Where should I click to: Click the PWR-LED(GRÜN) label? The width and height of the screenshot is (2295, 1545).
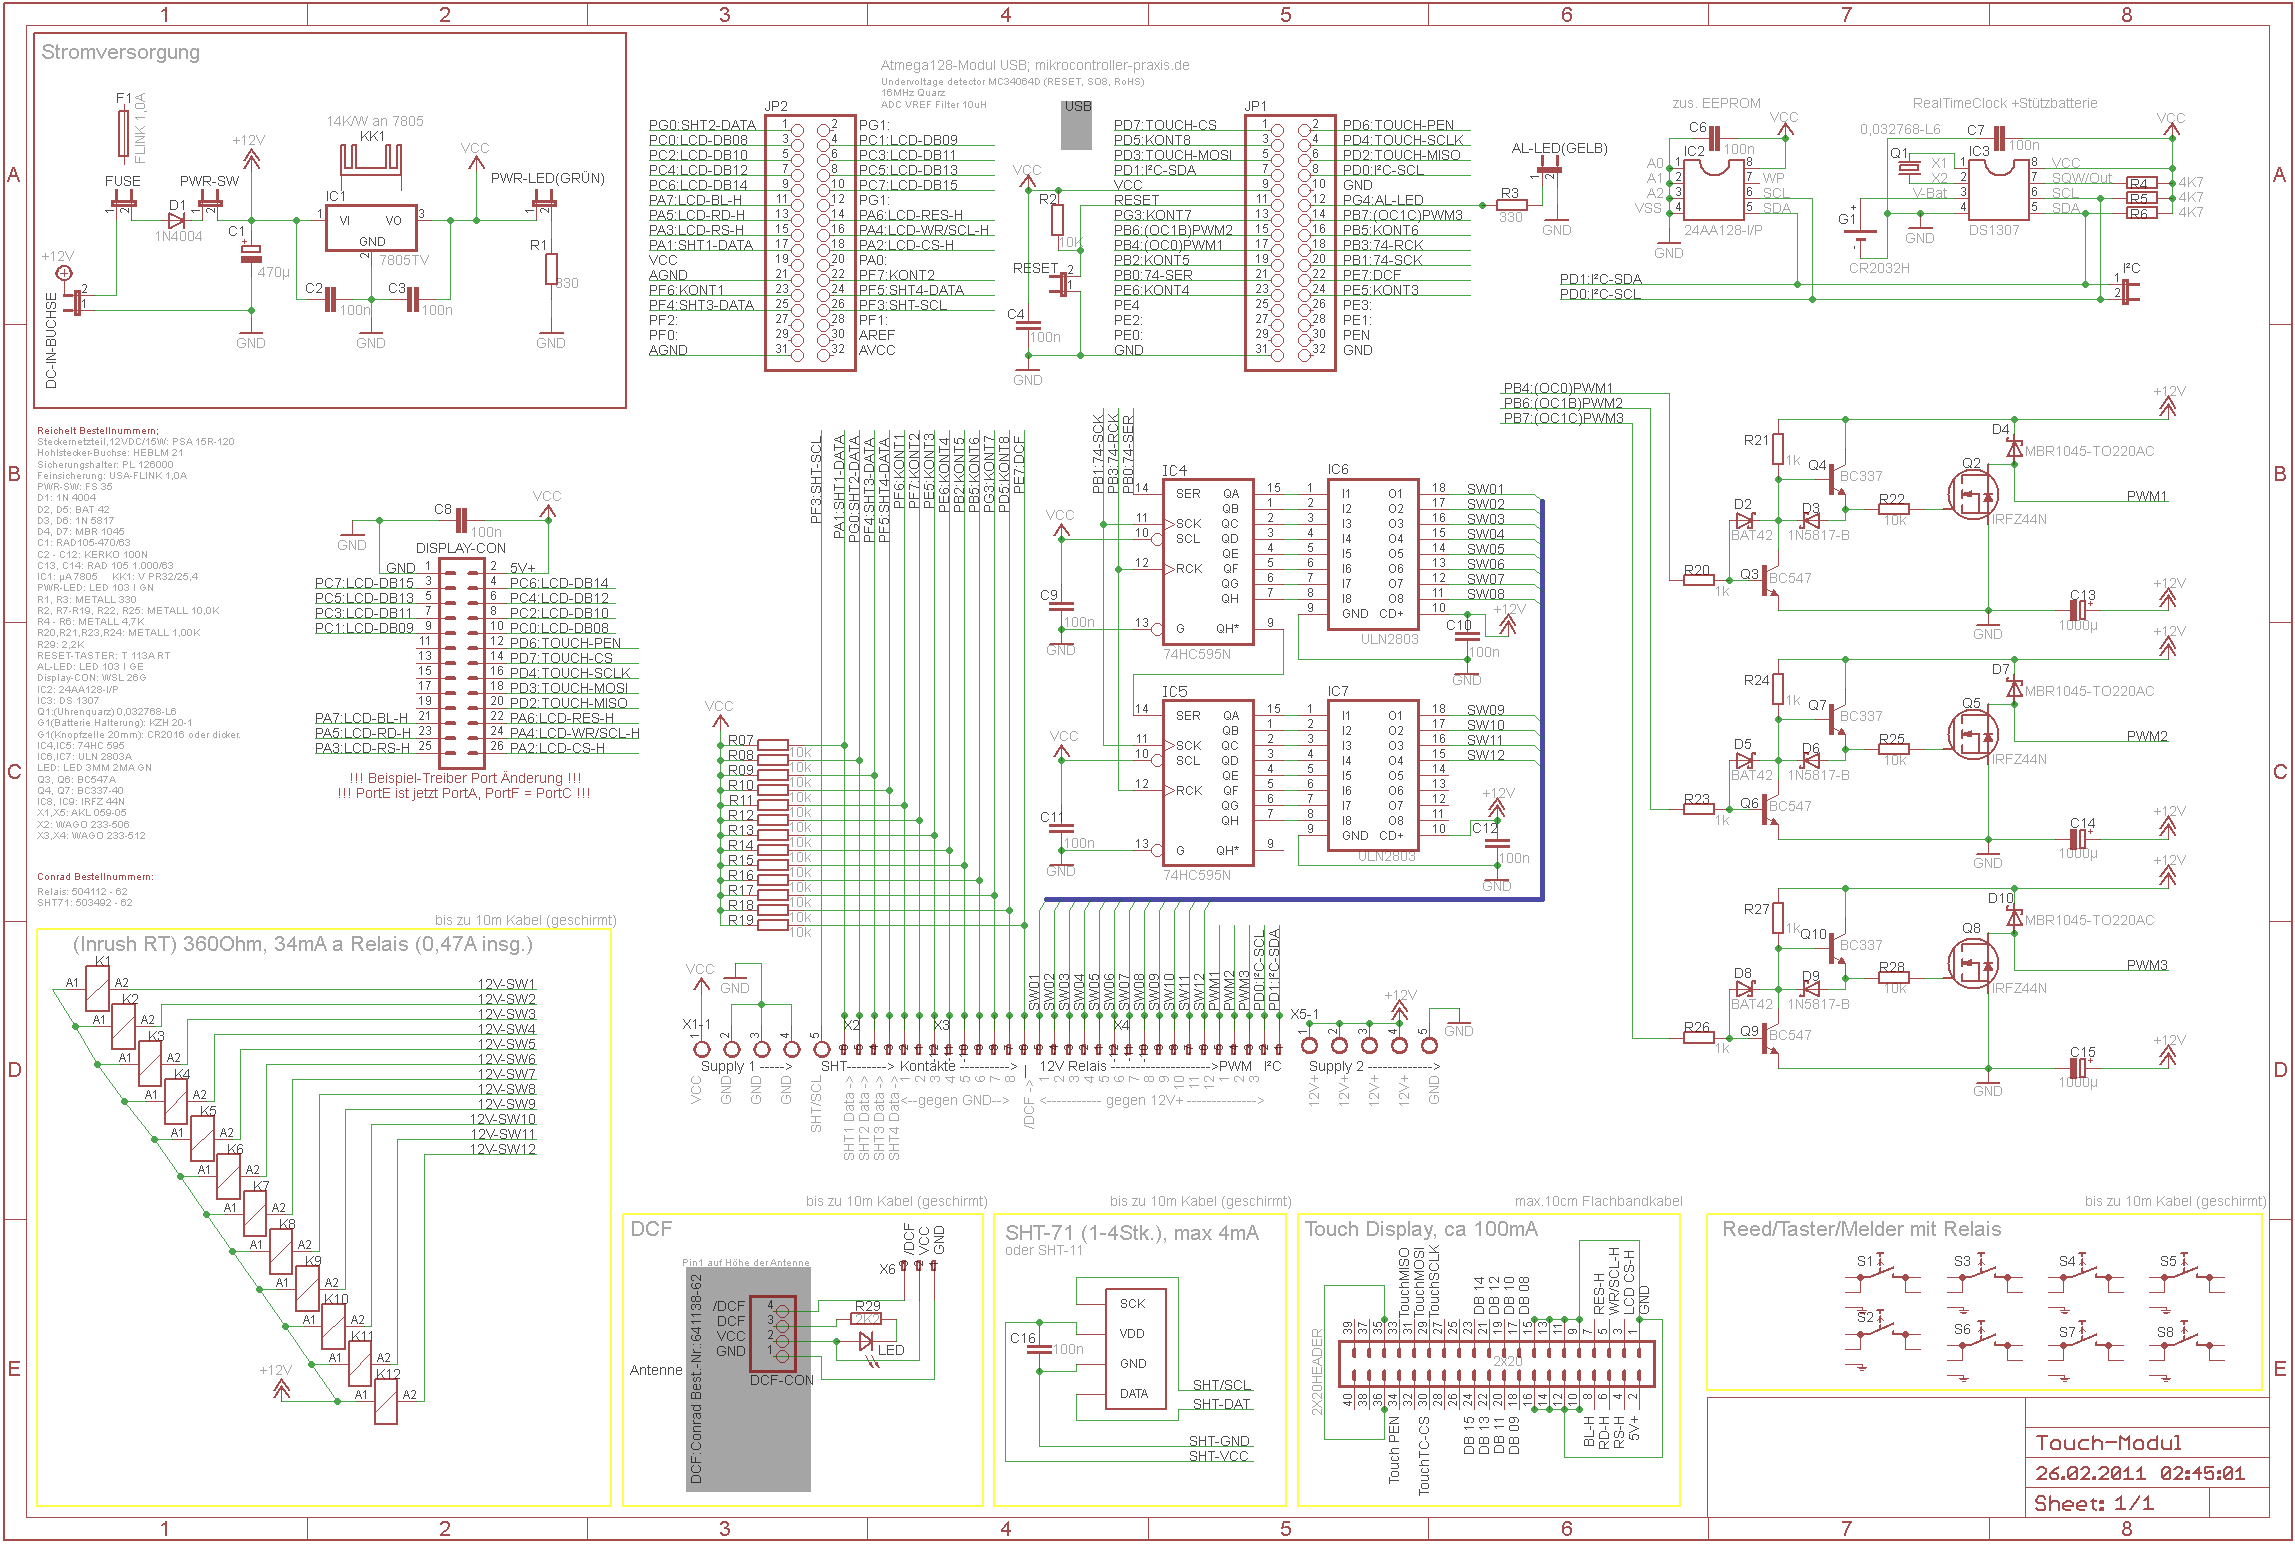tap(547, 178)
